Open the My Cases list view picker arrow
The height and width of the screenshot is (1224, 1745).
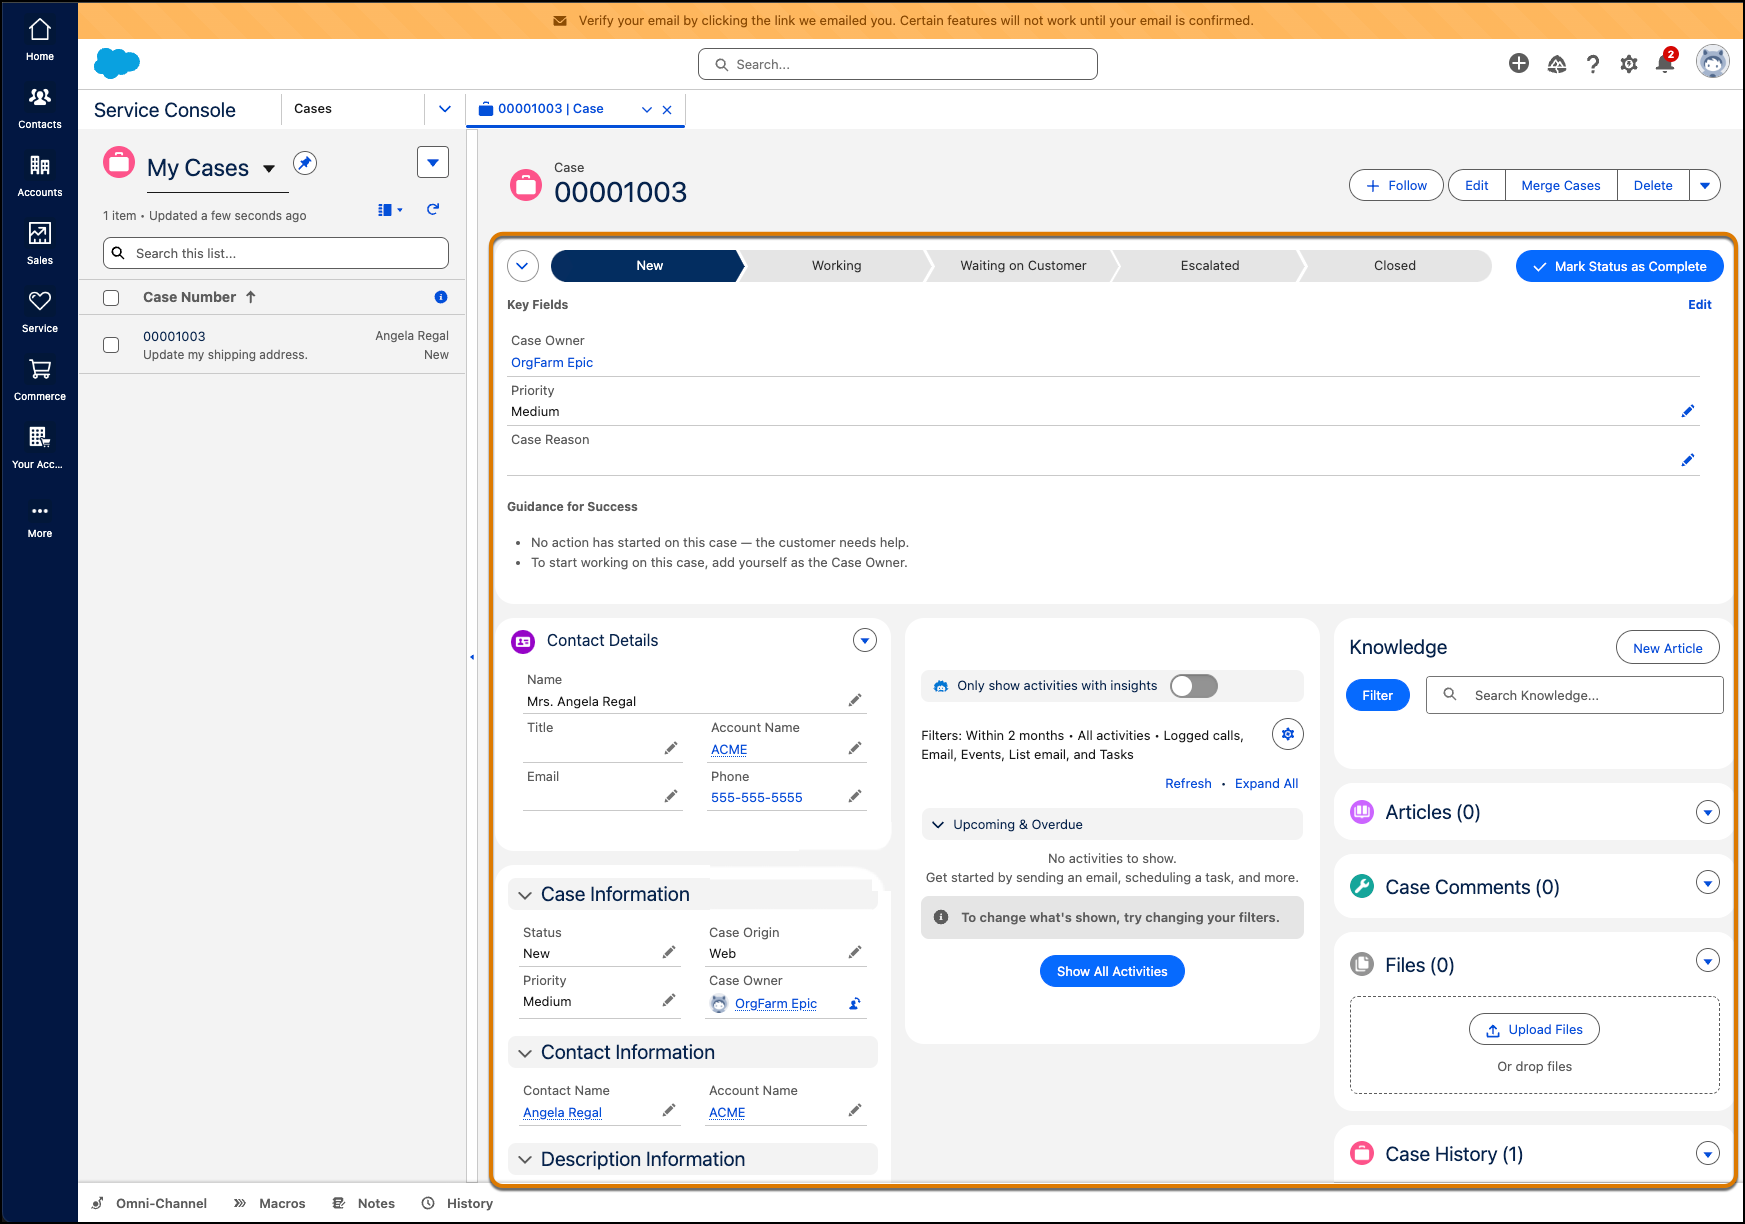pos(269,168)
